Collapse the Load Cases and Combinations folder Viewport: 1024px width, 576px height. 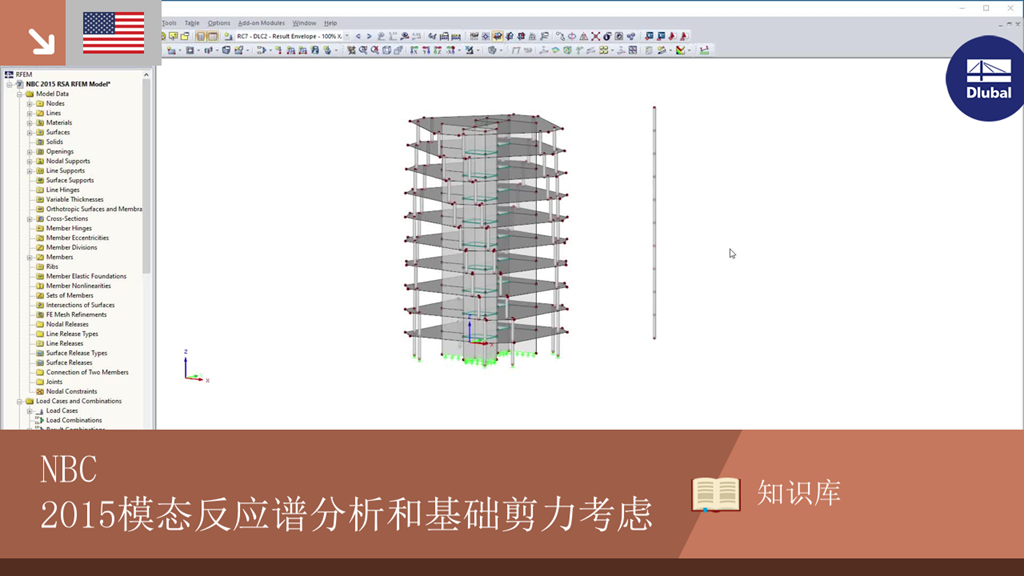[20, 402]
